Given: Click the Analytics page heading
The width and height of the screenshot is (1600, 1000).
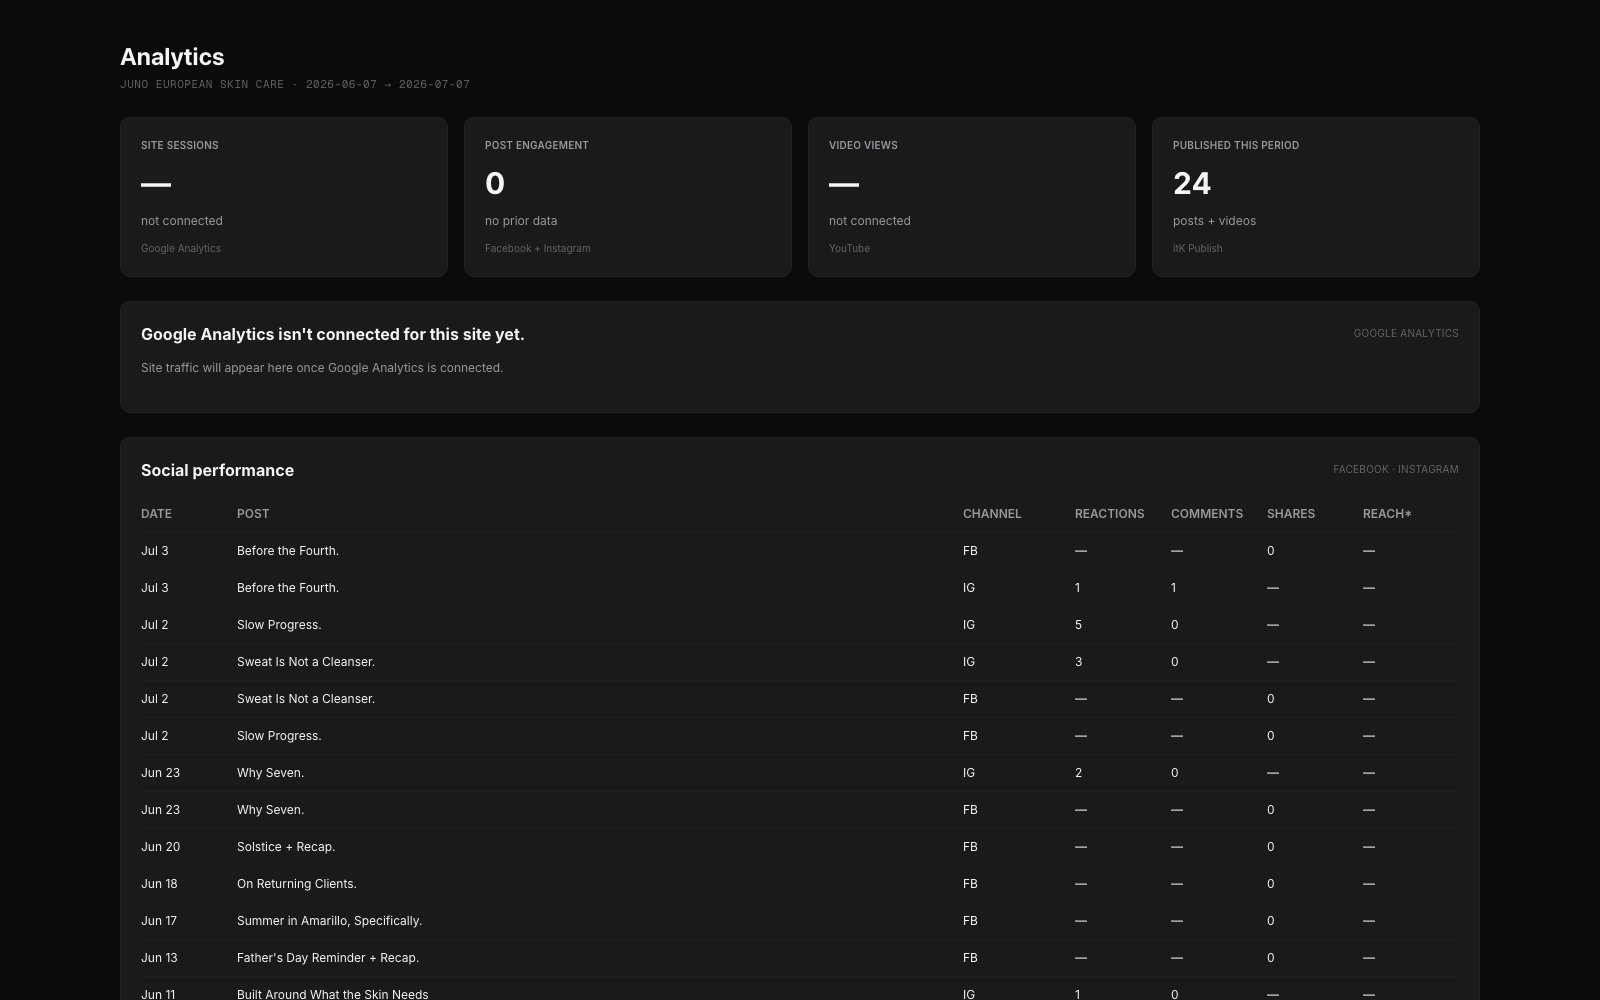Looking at the screenshot, I should (172, 57).
